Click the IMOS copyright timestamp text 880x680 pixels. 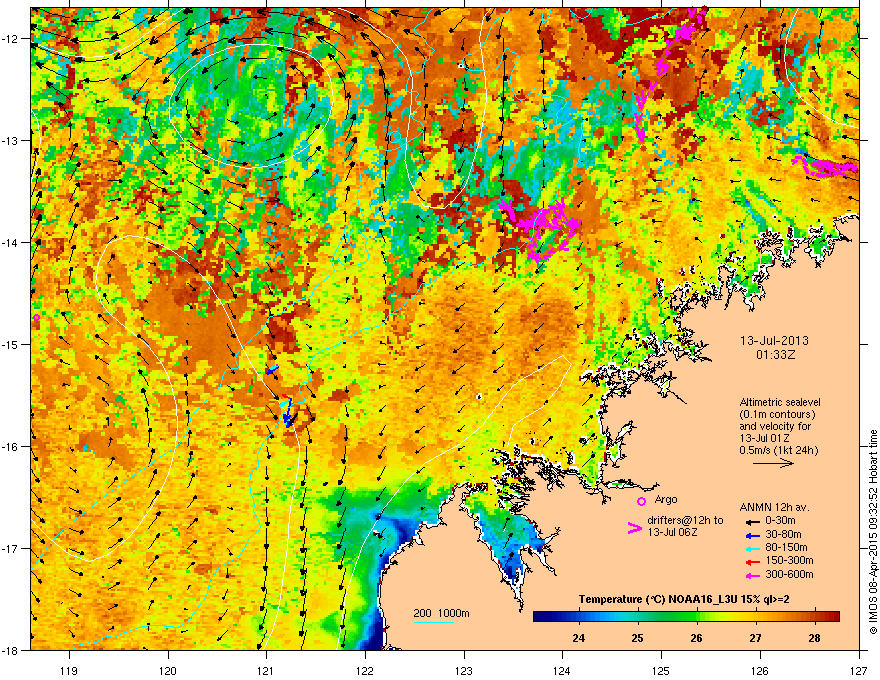873,532
